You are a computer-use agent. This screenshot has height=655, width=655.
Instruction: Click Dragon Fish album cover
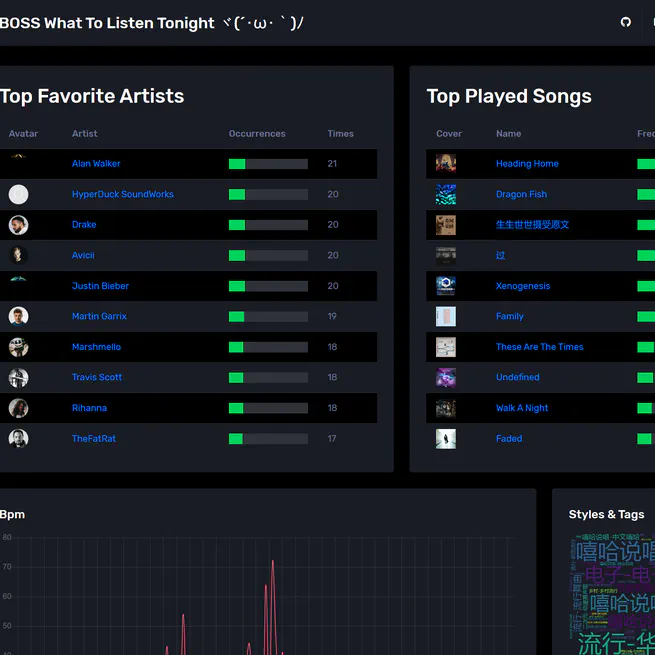click(x=446, y=195)
